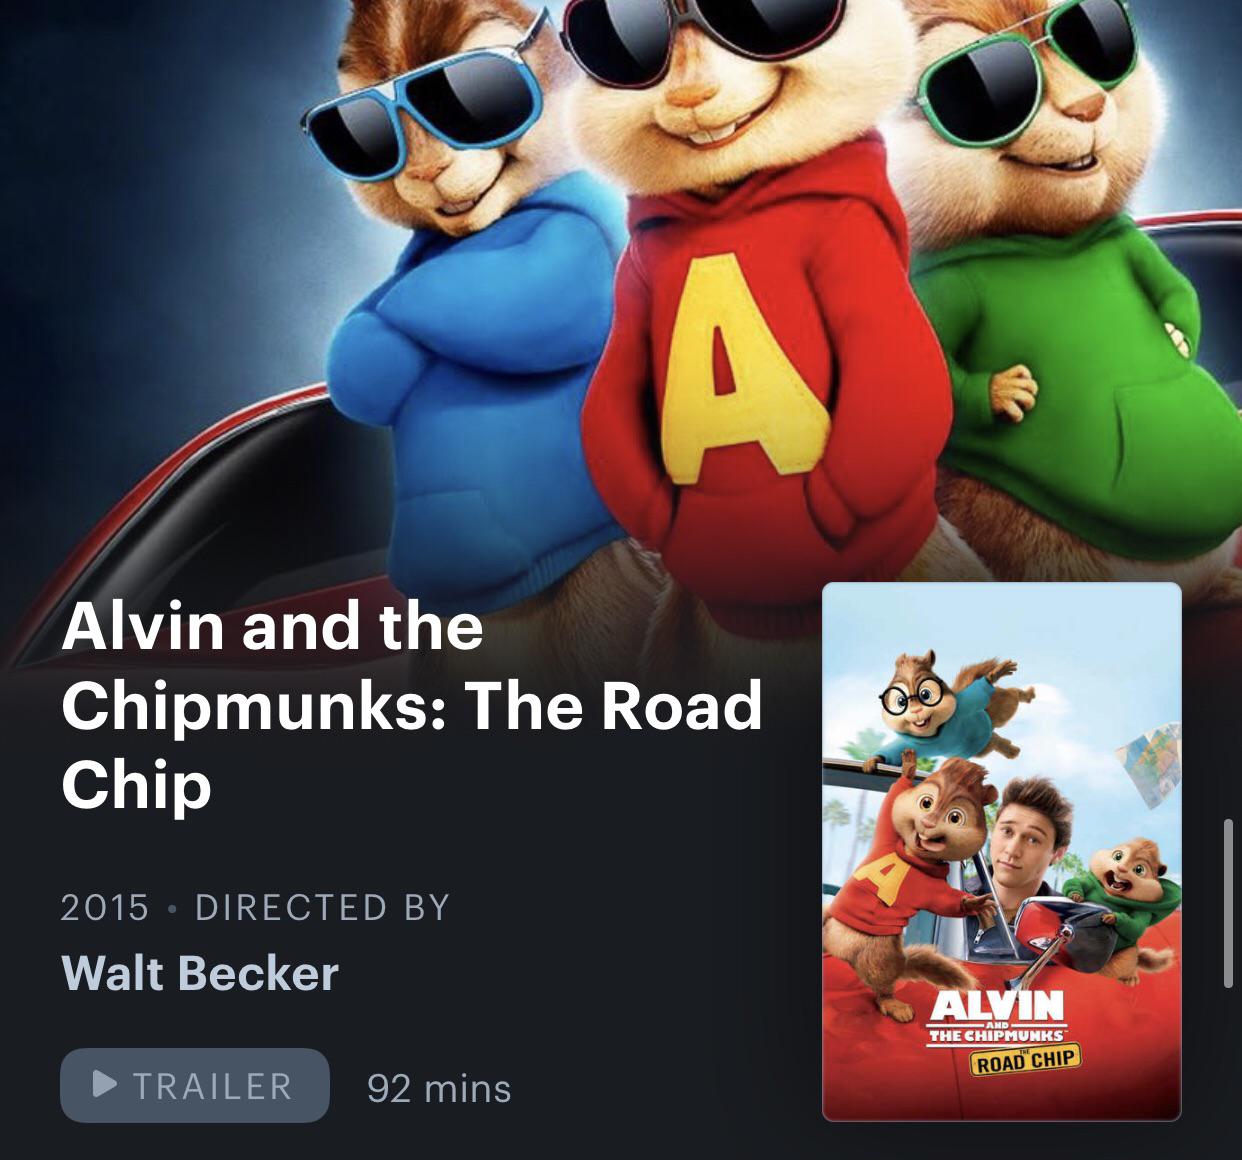1242x1160 pixels.
Task: Click the play triangle icon in Trailer button
Action: point(105,1084)
